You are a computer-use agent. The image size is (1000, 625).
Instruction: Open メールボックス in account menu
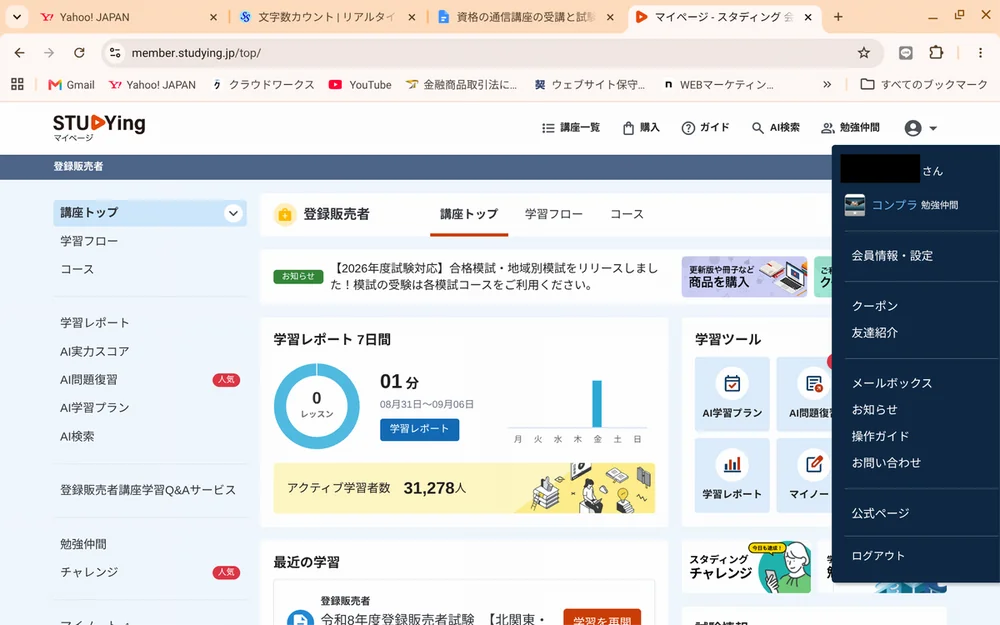[x=892, y=383]
